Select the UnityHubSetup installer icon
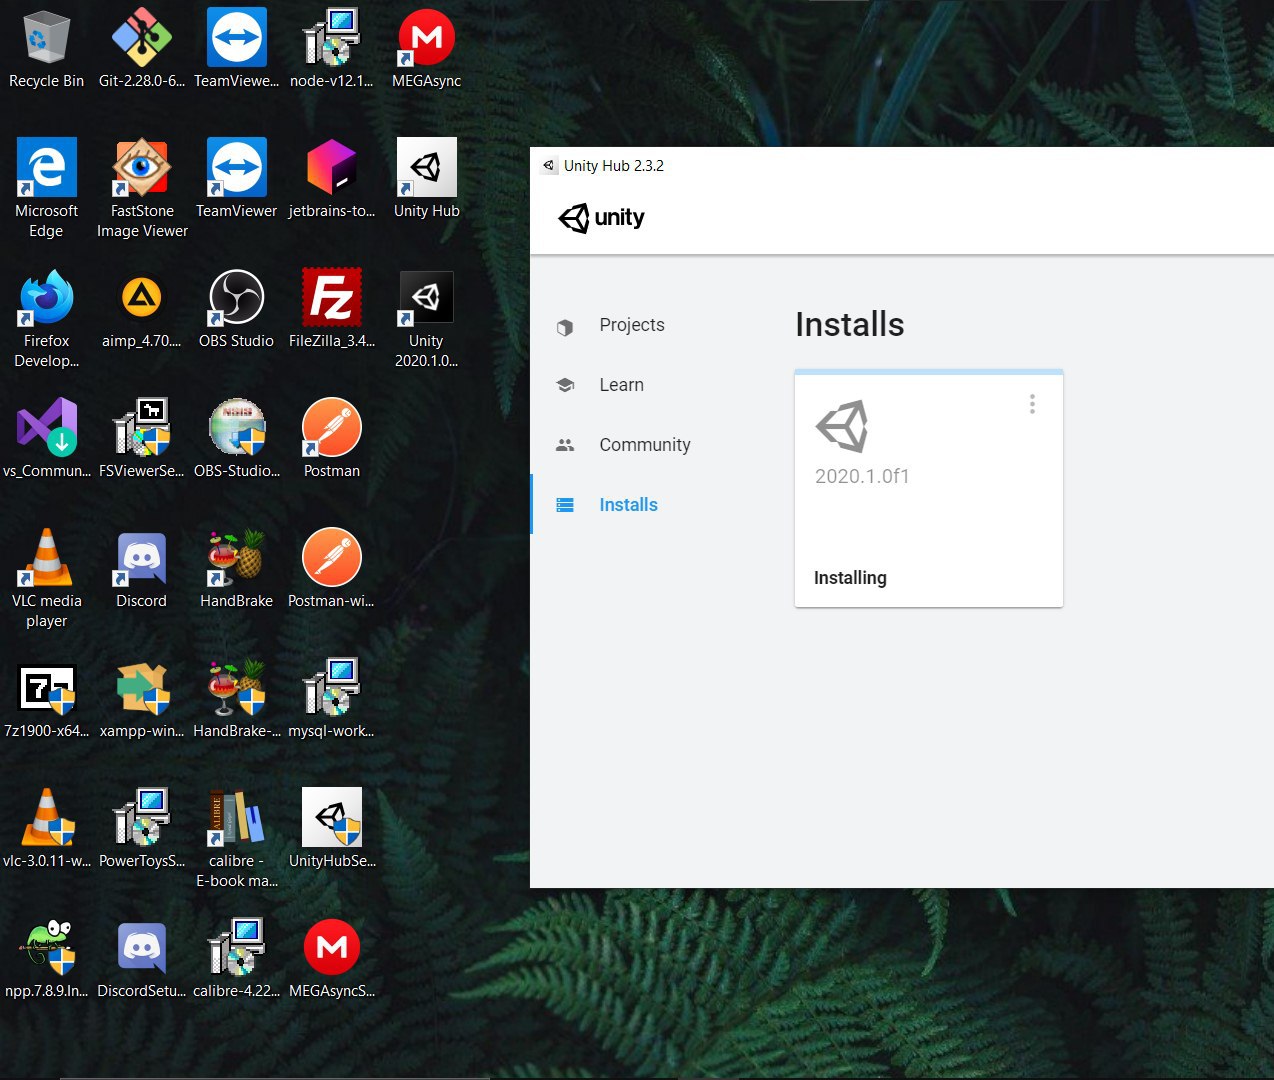This screenshot has width=1274, height=1080. [332, 828]
